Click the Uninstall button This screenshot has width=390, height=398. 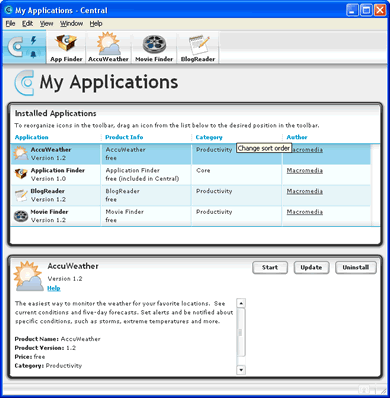click(356, 268)
